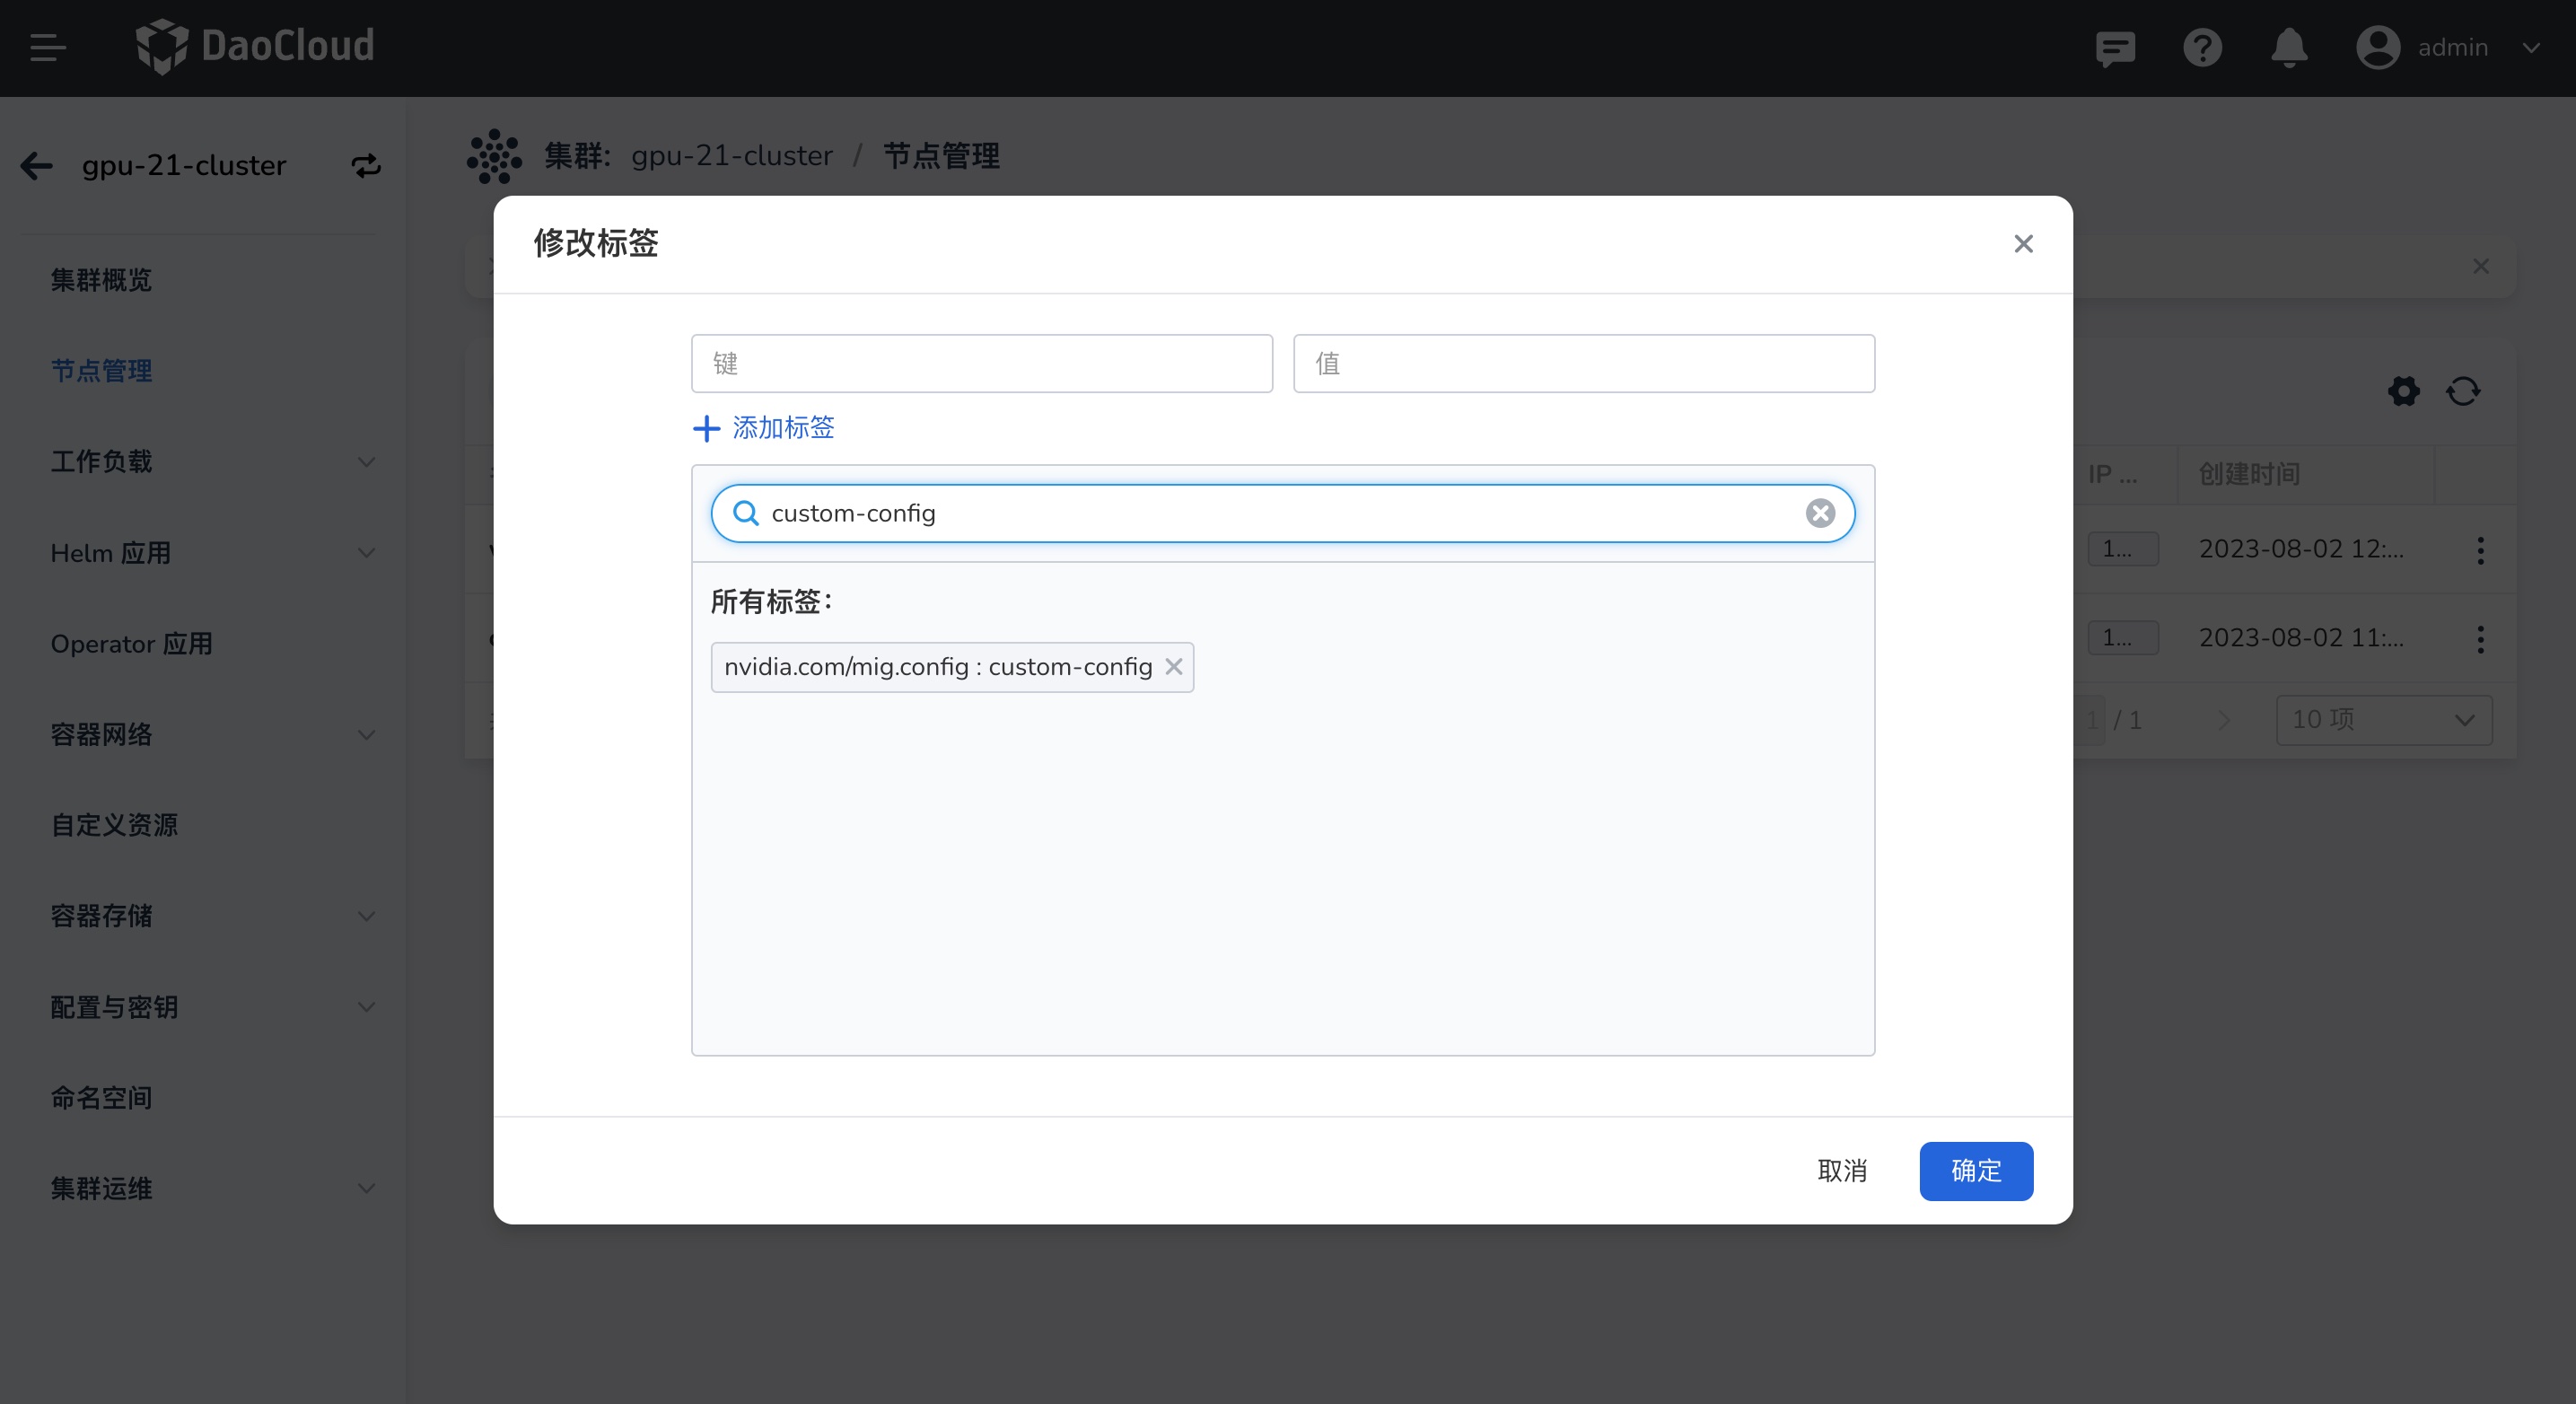Click the cluster dots icon in breadcrumb

tap(494, 156)
